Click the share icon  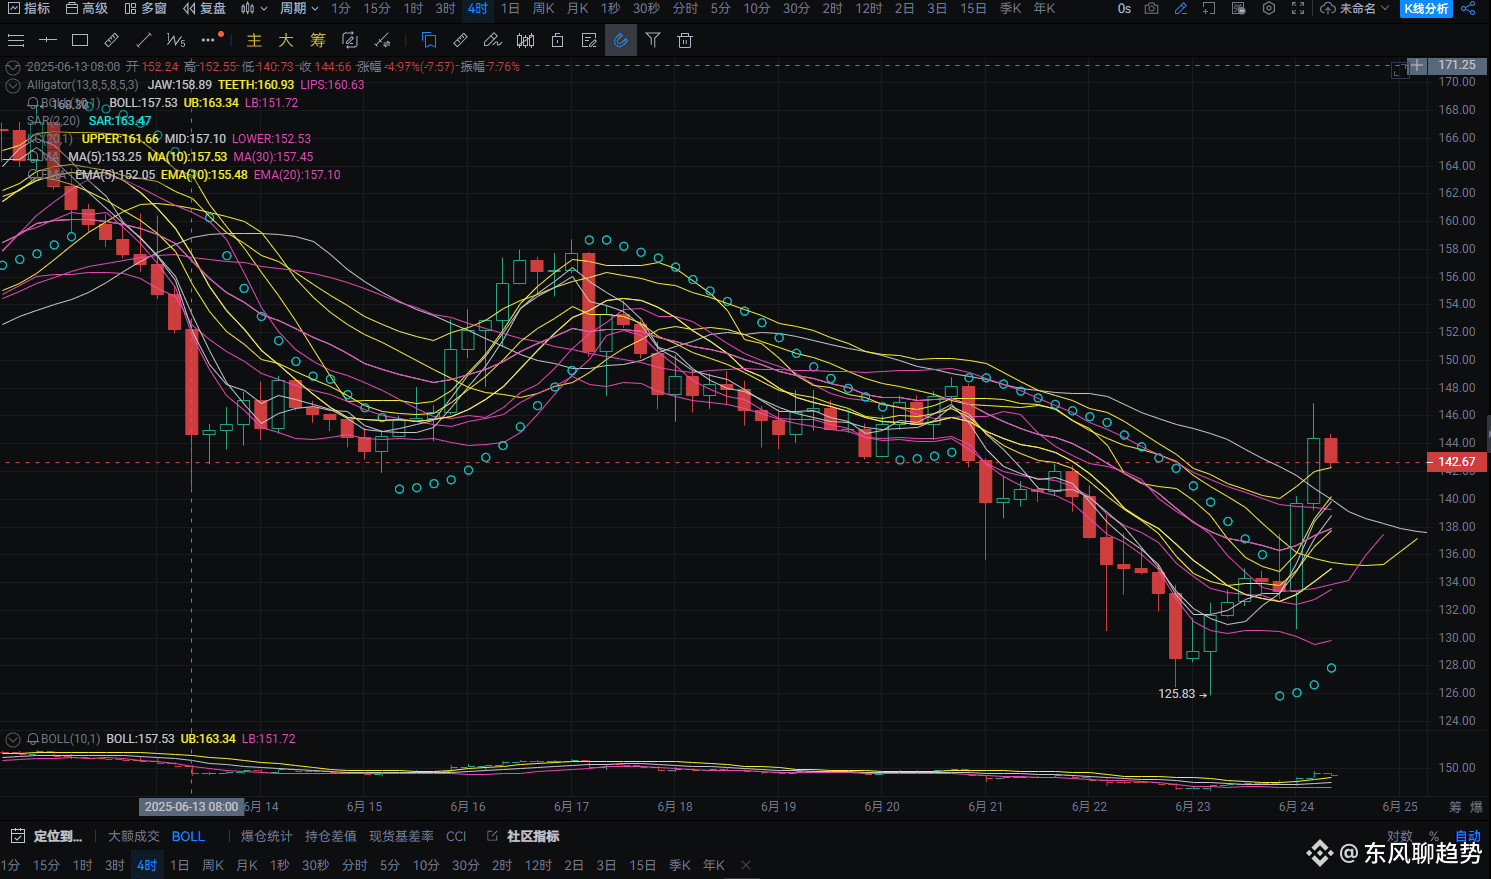[1468, 8]
